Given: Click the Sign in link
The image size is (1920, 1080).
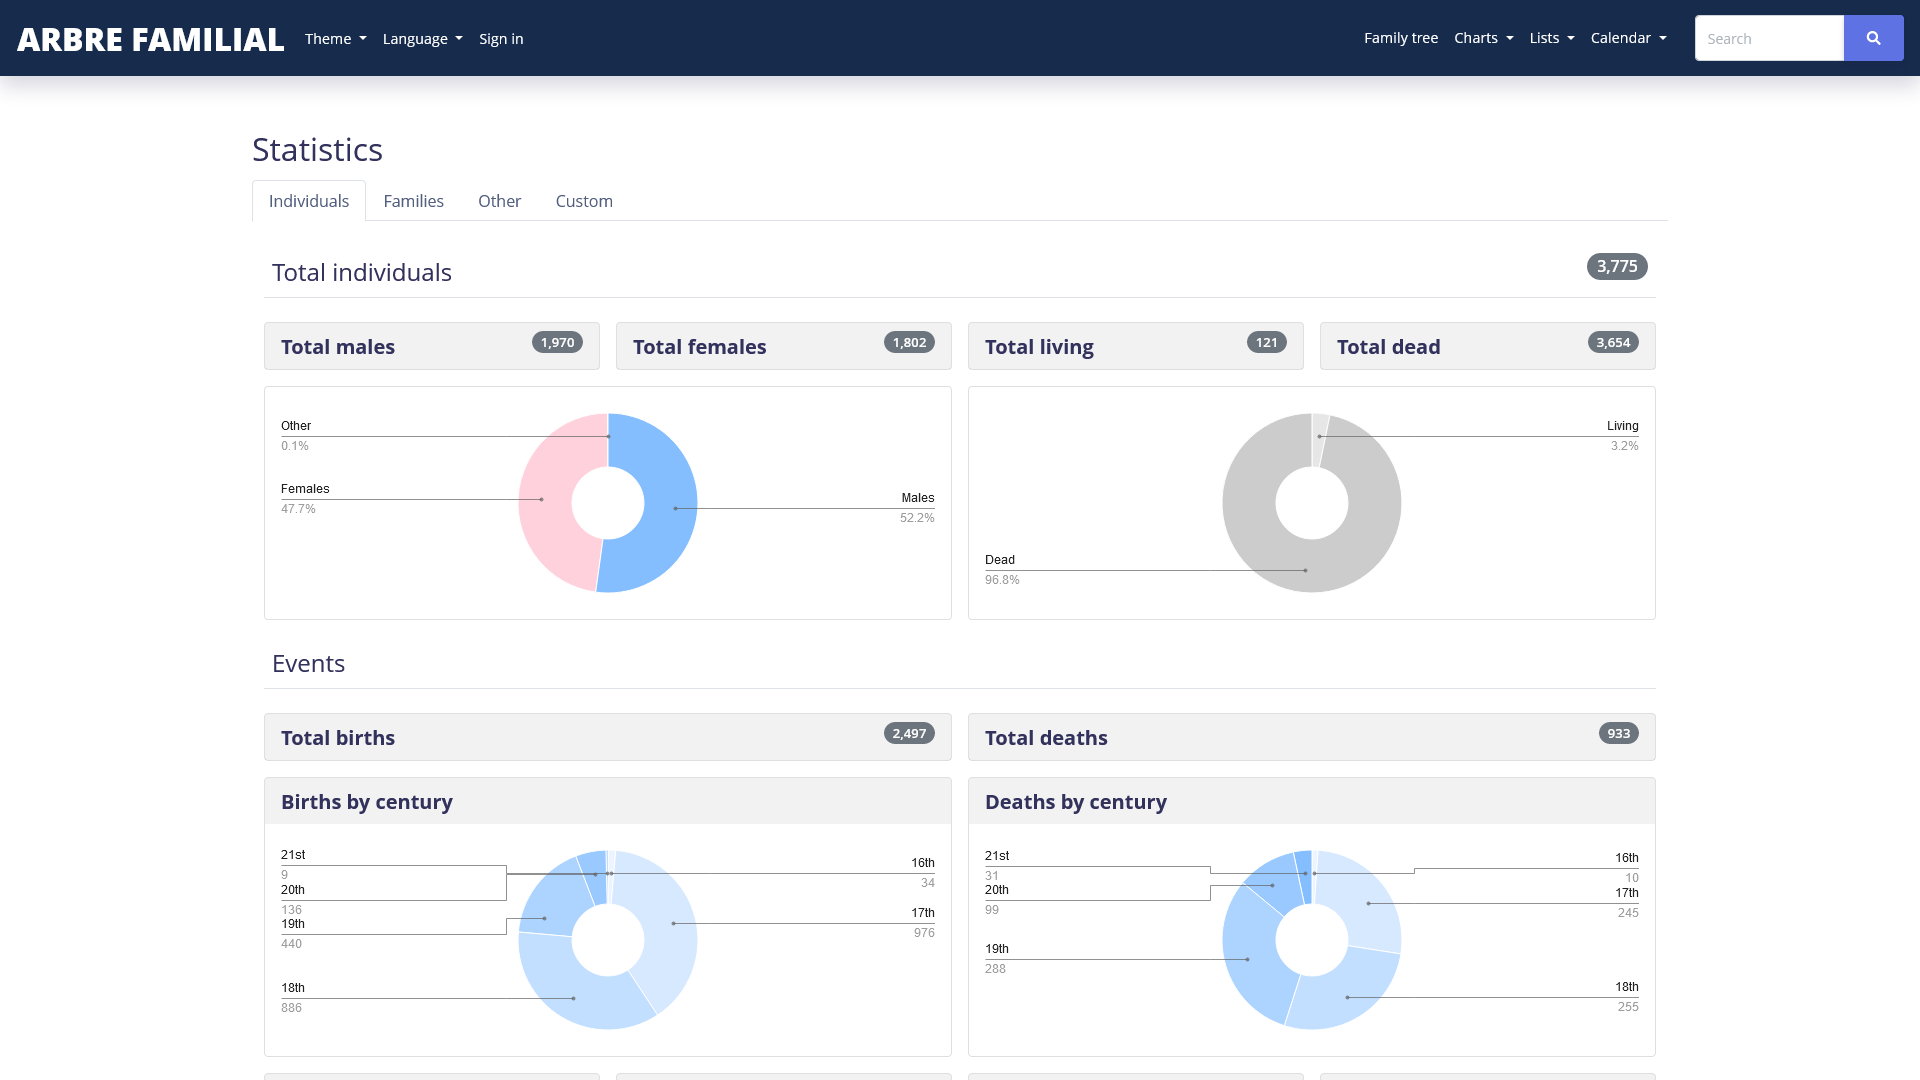Looking at the screenshot, I should pyautogui.click(x=501, y=38).
